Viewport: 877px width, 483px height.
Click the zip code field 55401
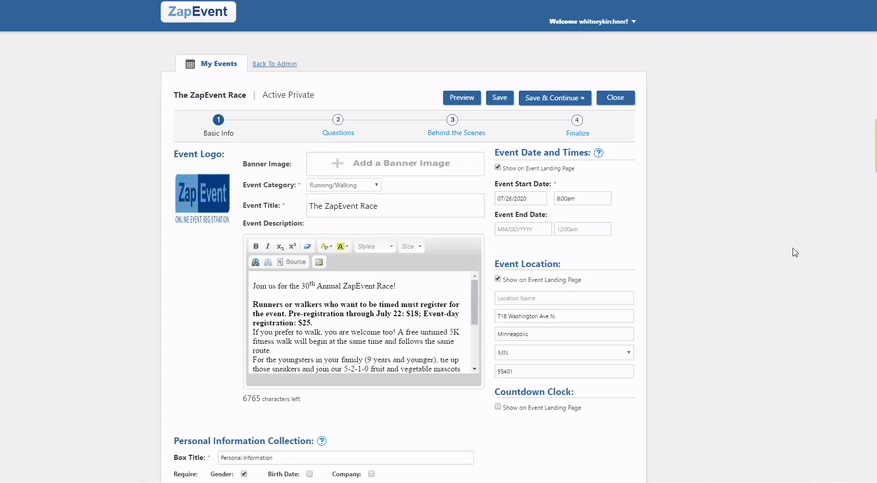[564, 371]
